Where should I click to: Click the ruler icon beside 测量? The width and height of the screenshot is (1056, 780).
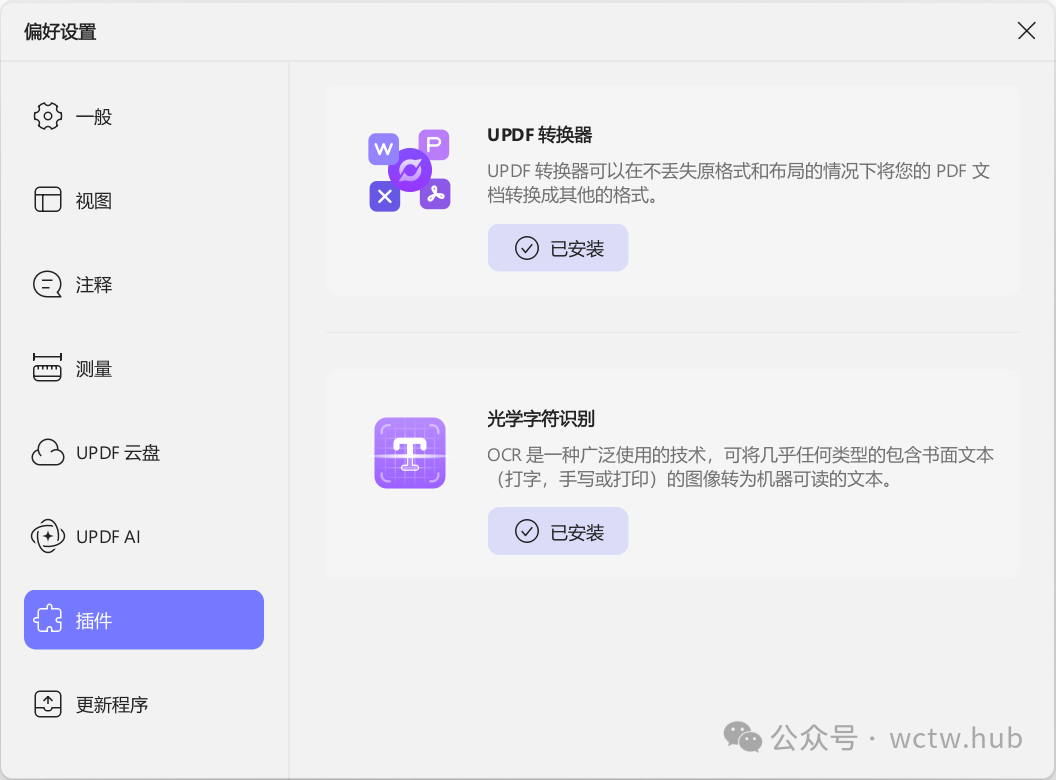[47, 368]
